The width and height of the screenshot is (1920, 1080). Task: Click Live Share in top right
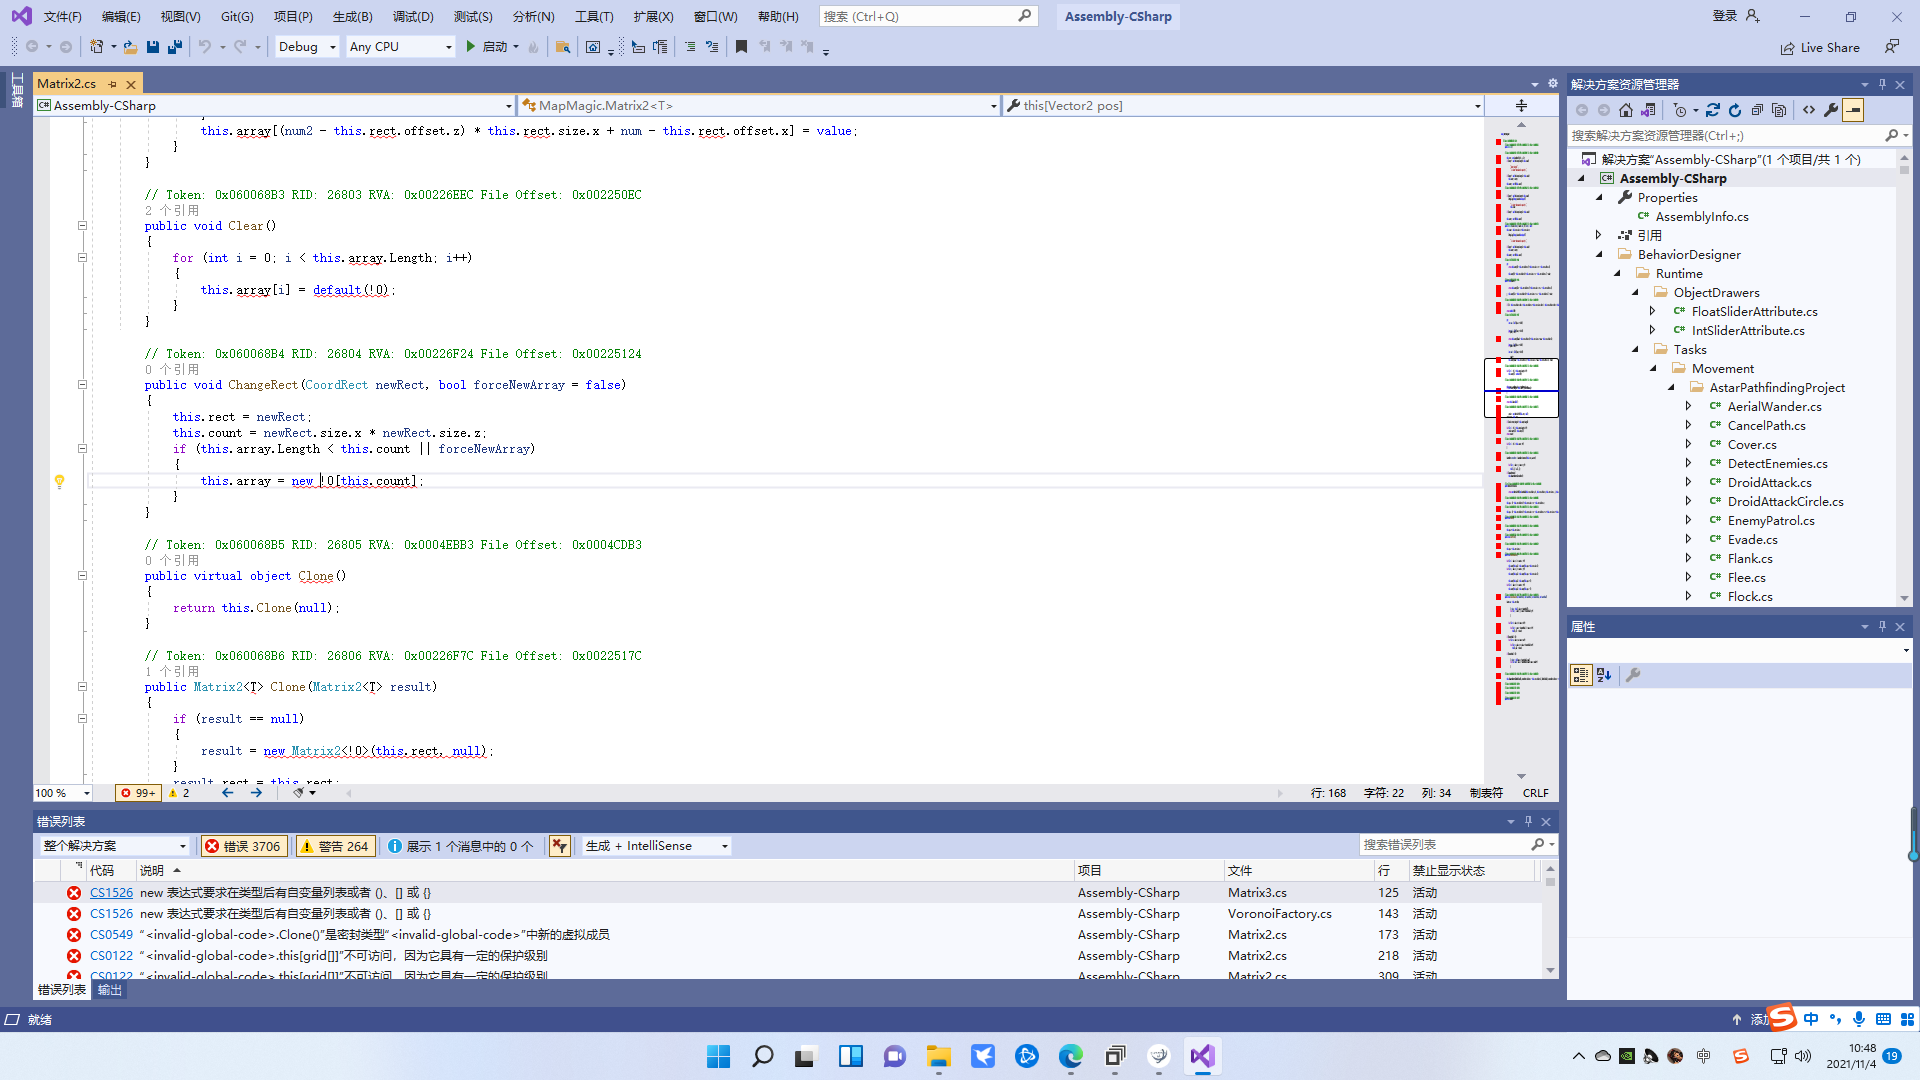pyautogui.click(x=1820, y=47)
